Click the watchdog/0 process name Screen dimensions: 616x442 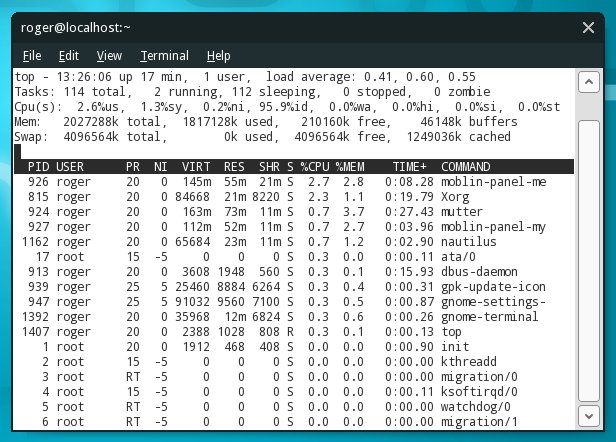pyautogui.click(x=476, y=407)
